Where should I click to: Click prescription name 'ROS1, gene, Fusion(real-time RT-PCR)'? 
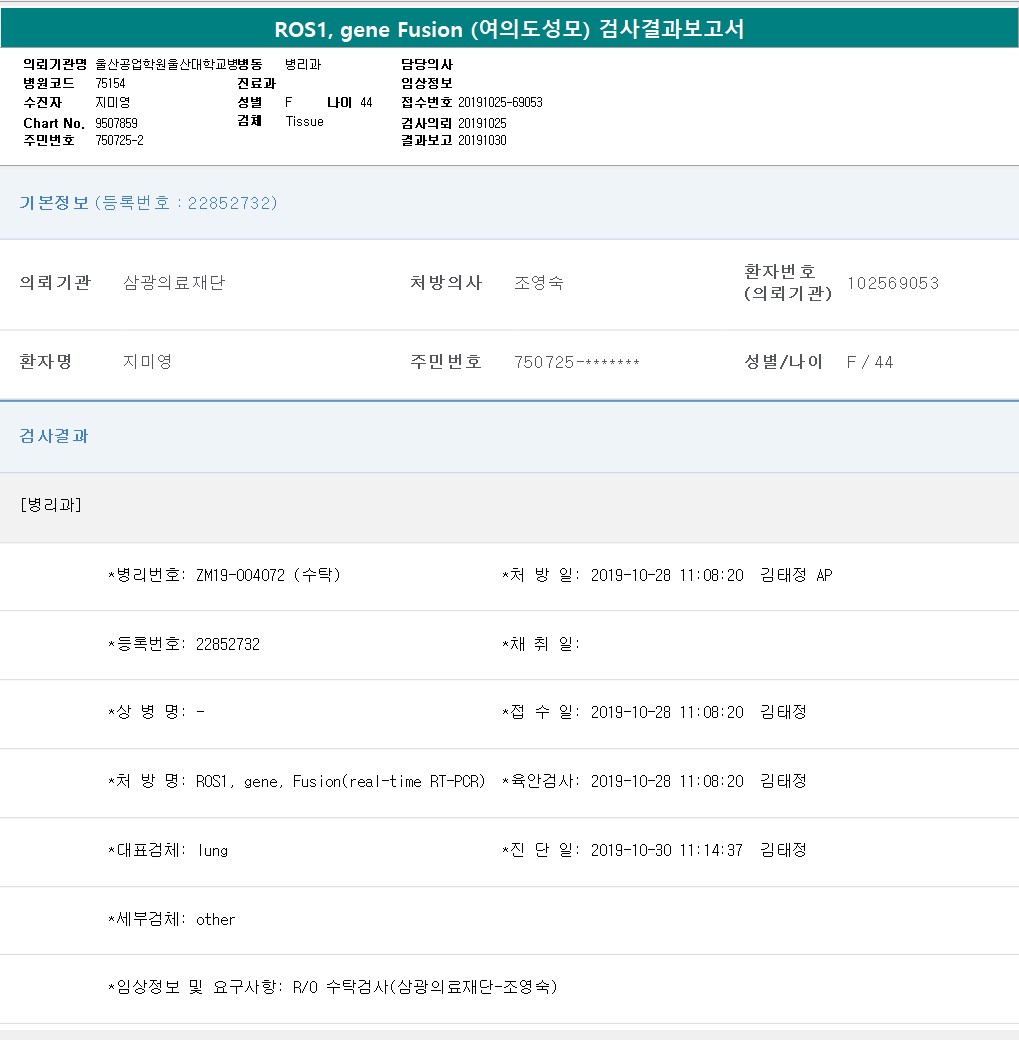[340, 781]
